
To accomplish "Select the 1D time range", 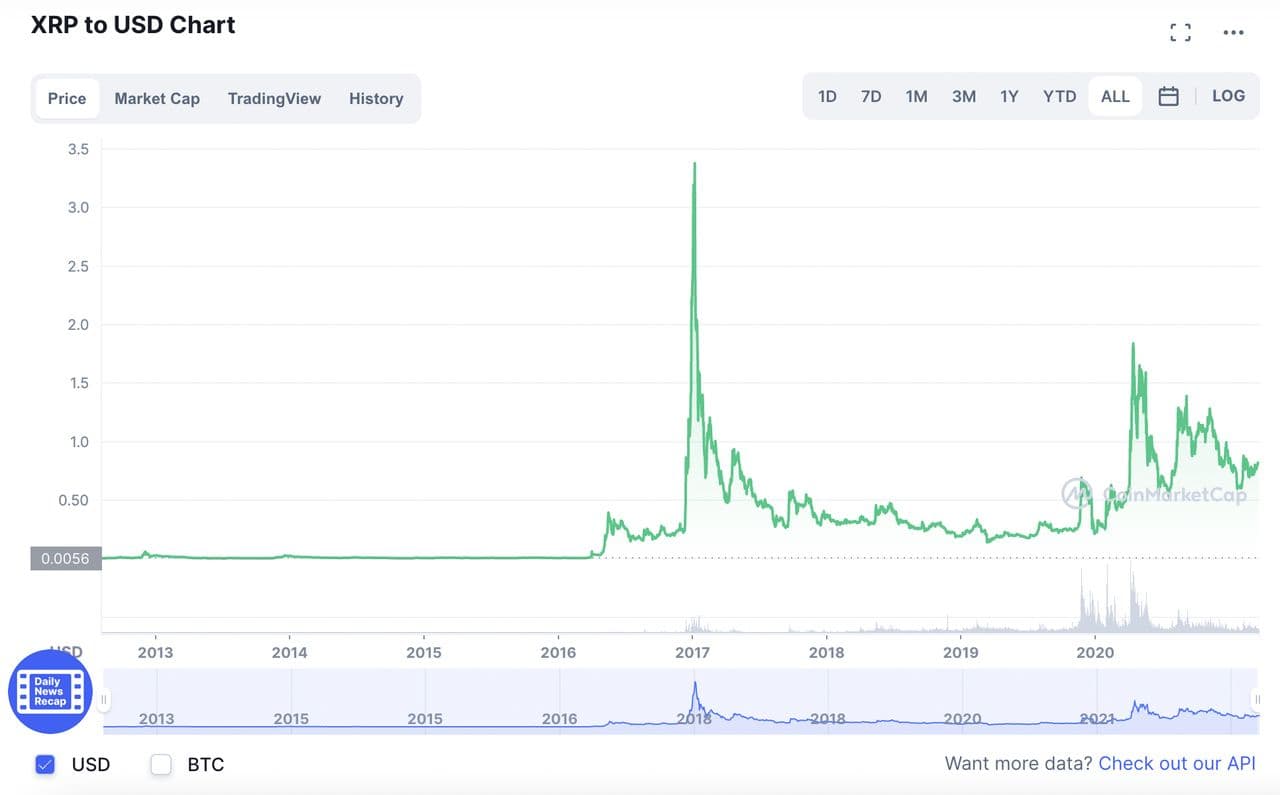I will pos(827,97).
